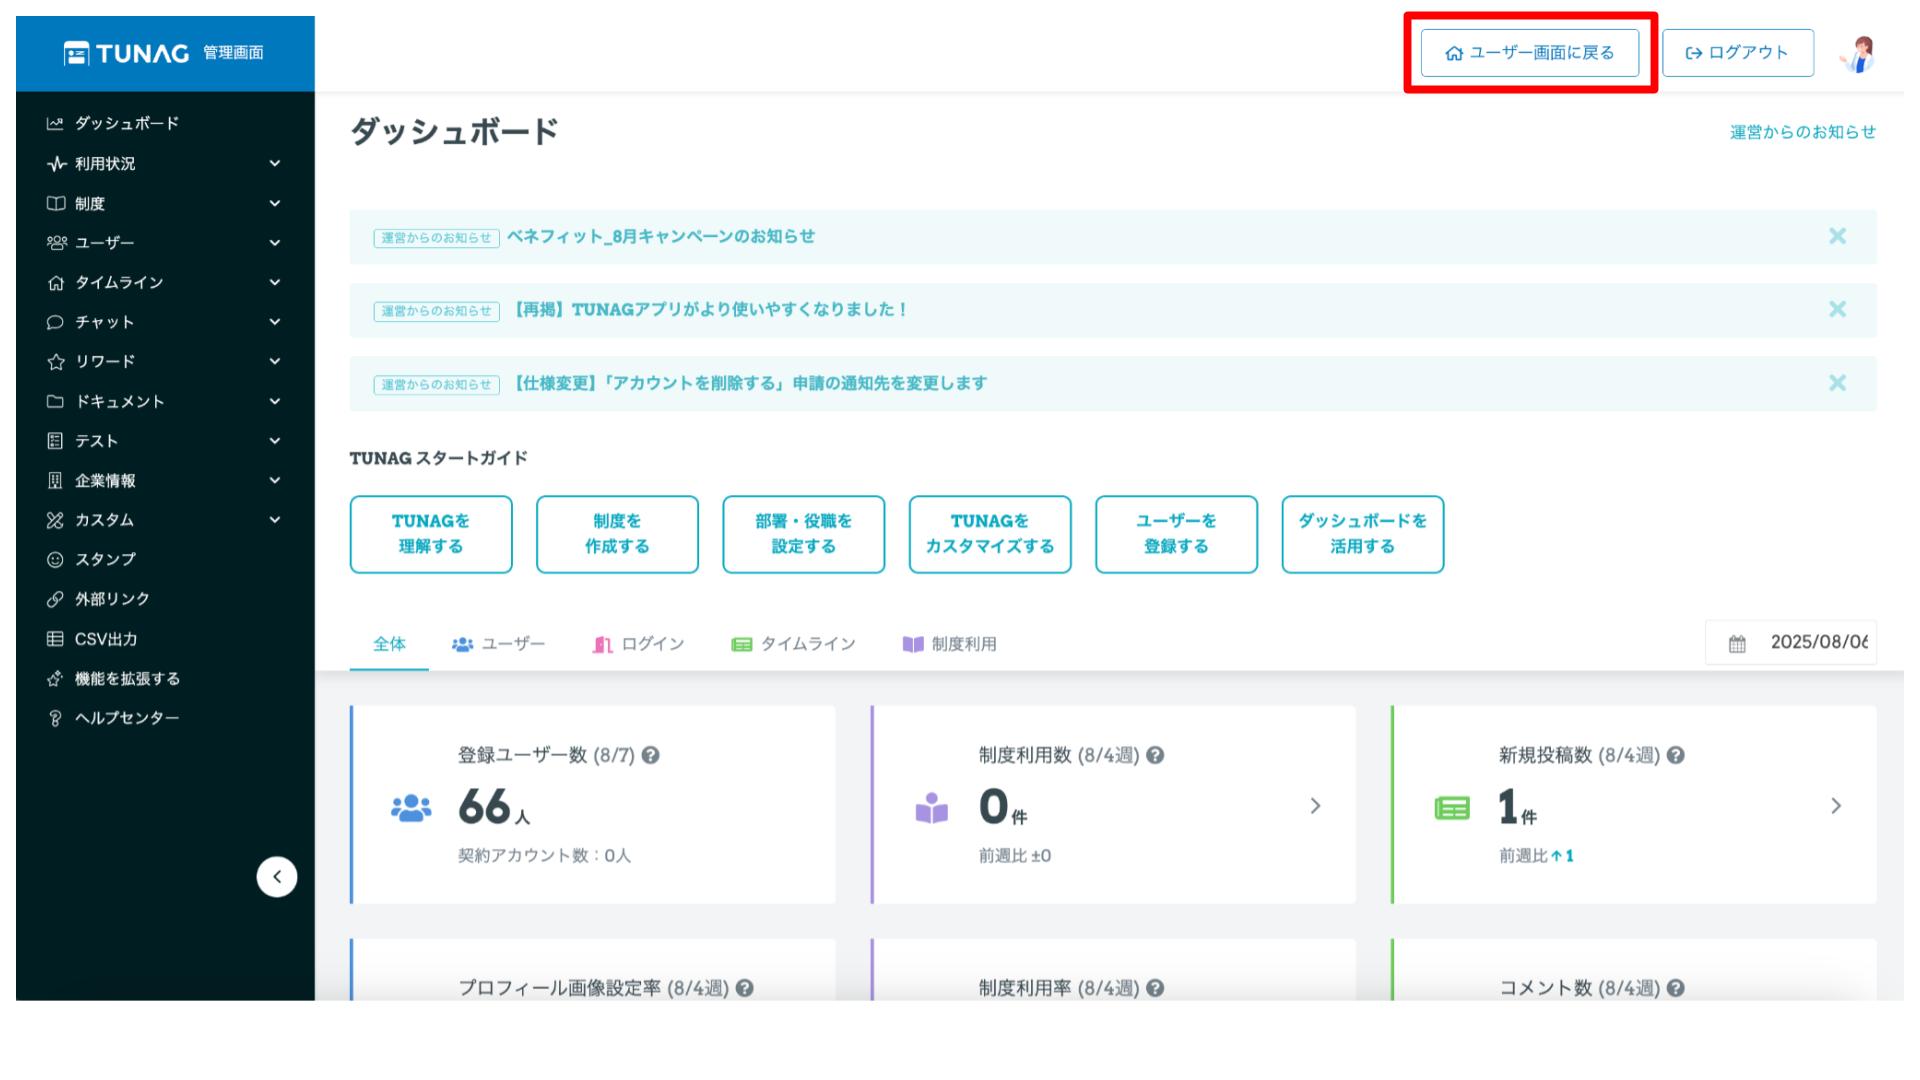Image resolution: width=1920 pixels, height=1080 pixels.
Task: Click help icon beside 制度利用率
Action: 1155,988
